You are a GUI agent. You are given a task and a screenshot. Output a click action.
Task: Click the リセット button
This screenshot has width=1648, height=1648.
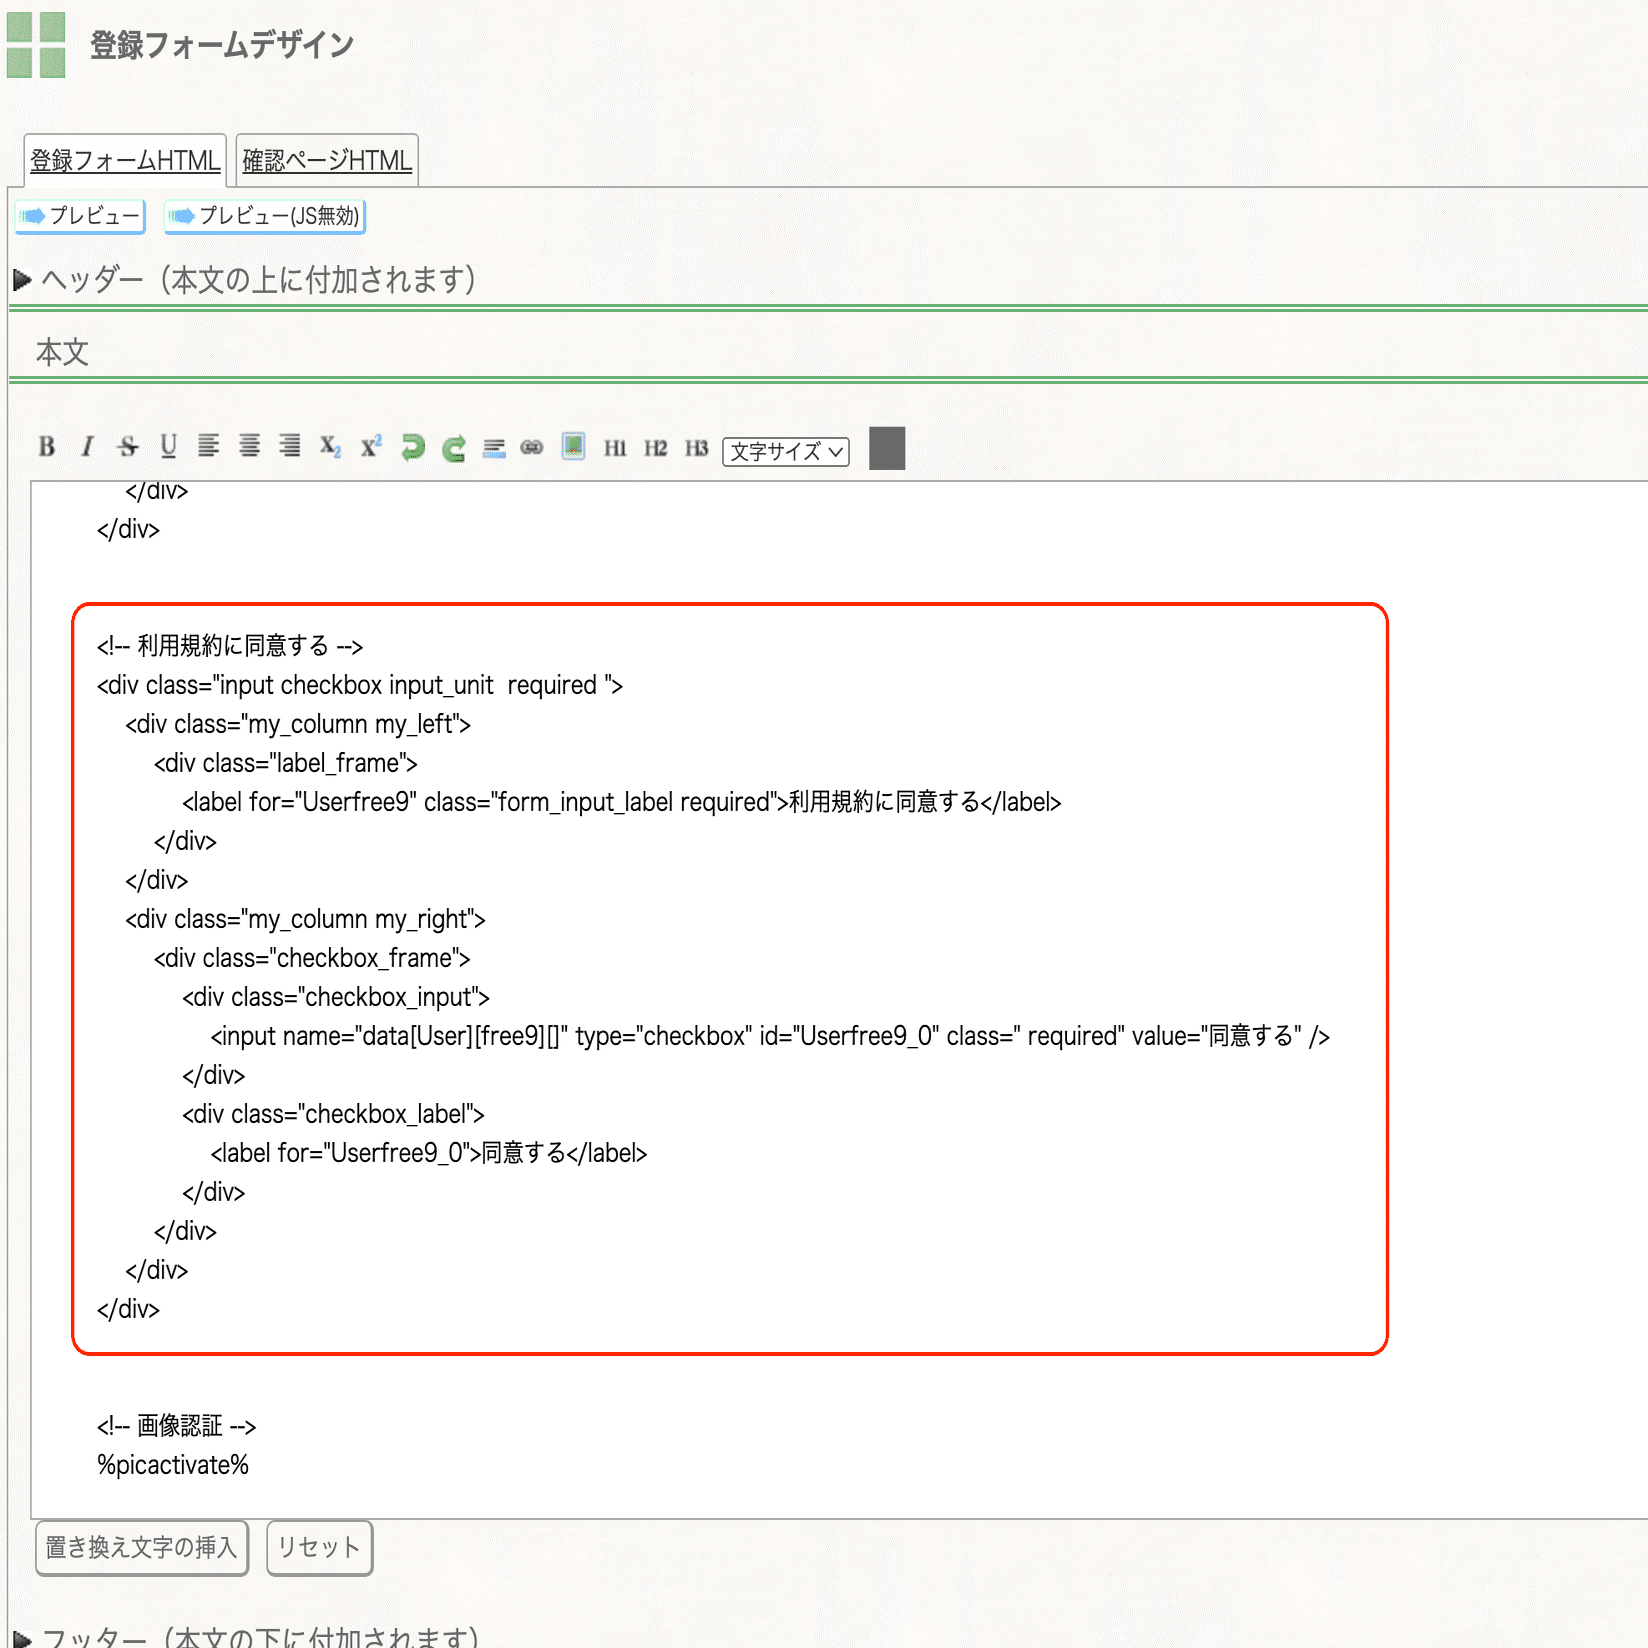319,1547
